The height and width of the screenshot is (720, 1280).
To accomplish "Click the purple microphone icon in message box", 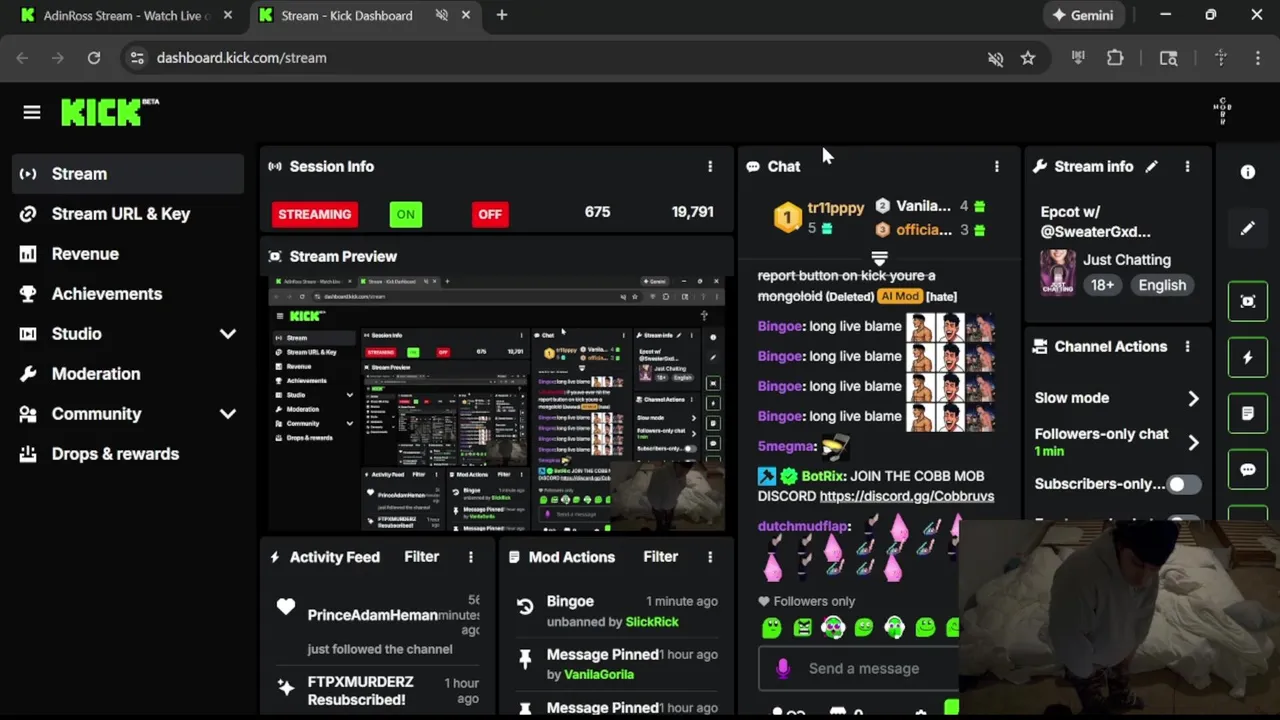I will (783, 668).
